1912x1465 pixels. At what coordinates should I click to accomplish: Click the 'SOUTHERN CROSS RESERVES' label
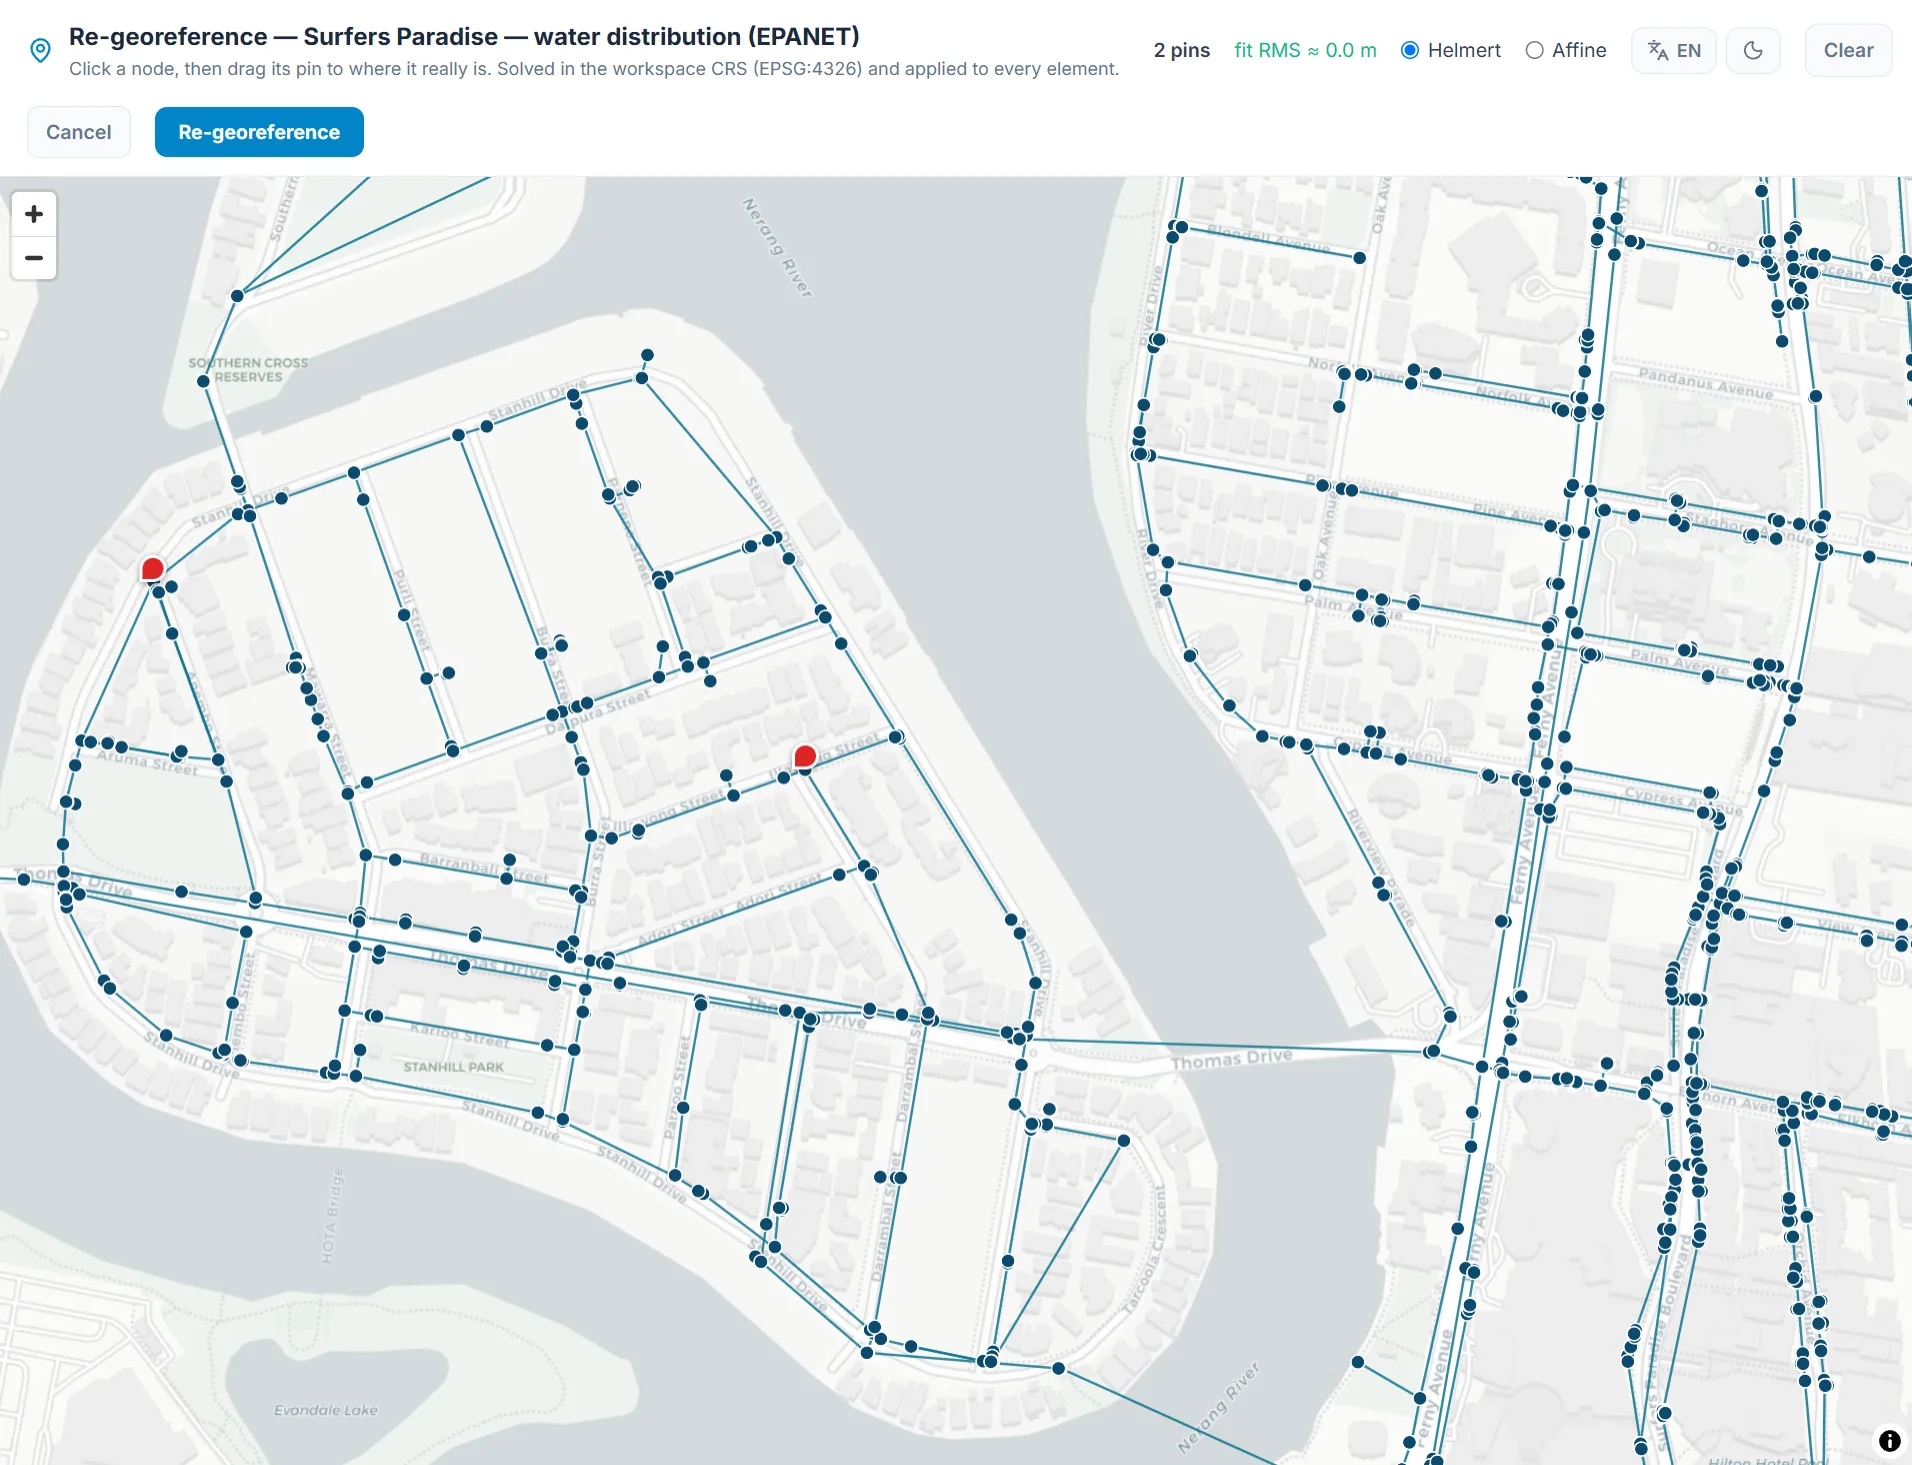point(248,370)
